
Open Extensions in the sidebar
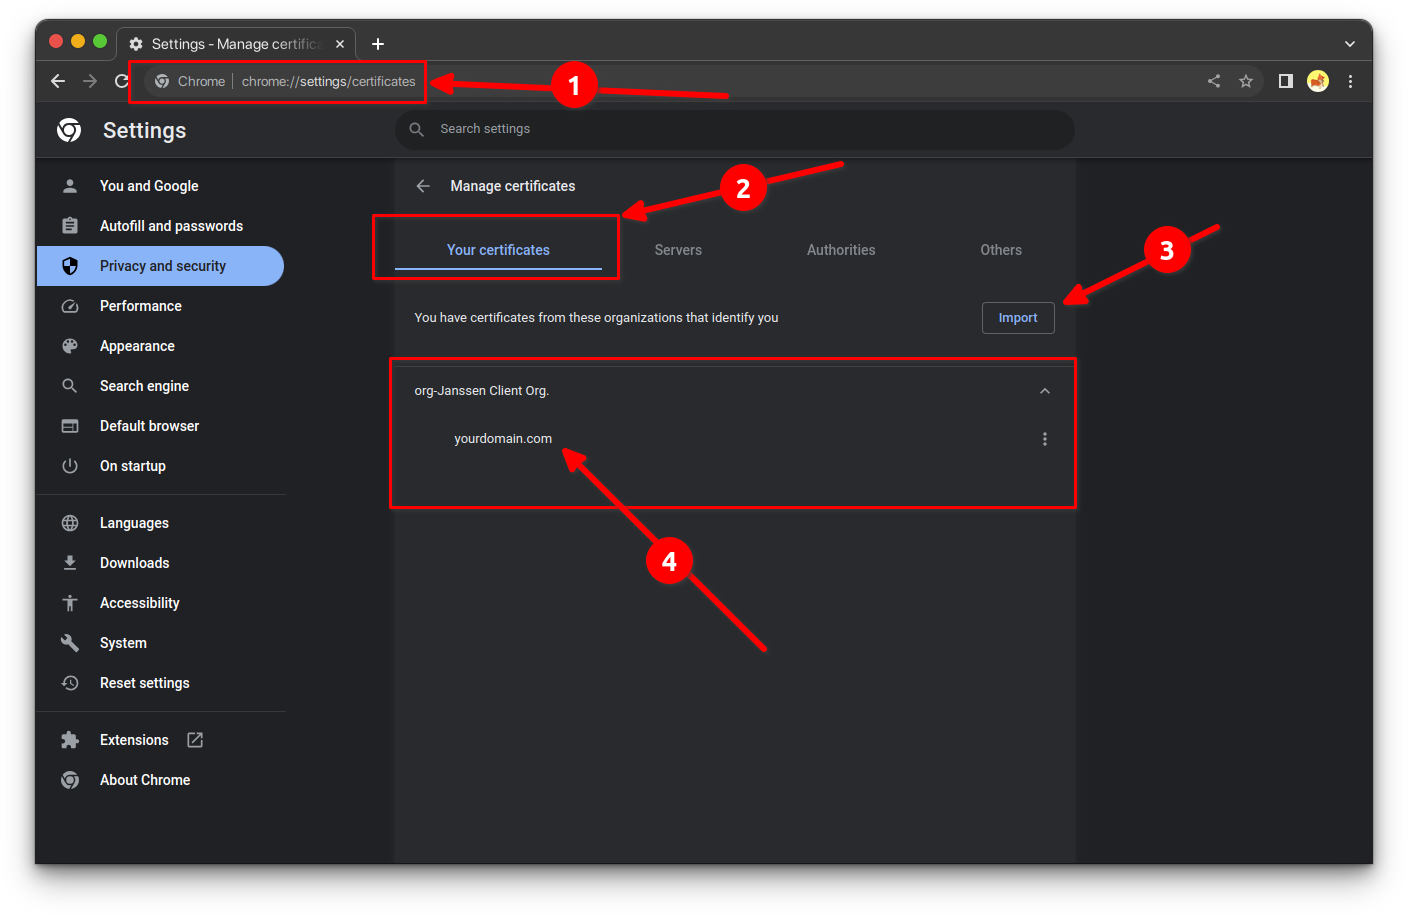tap(134, 740)
